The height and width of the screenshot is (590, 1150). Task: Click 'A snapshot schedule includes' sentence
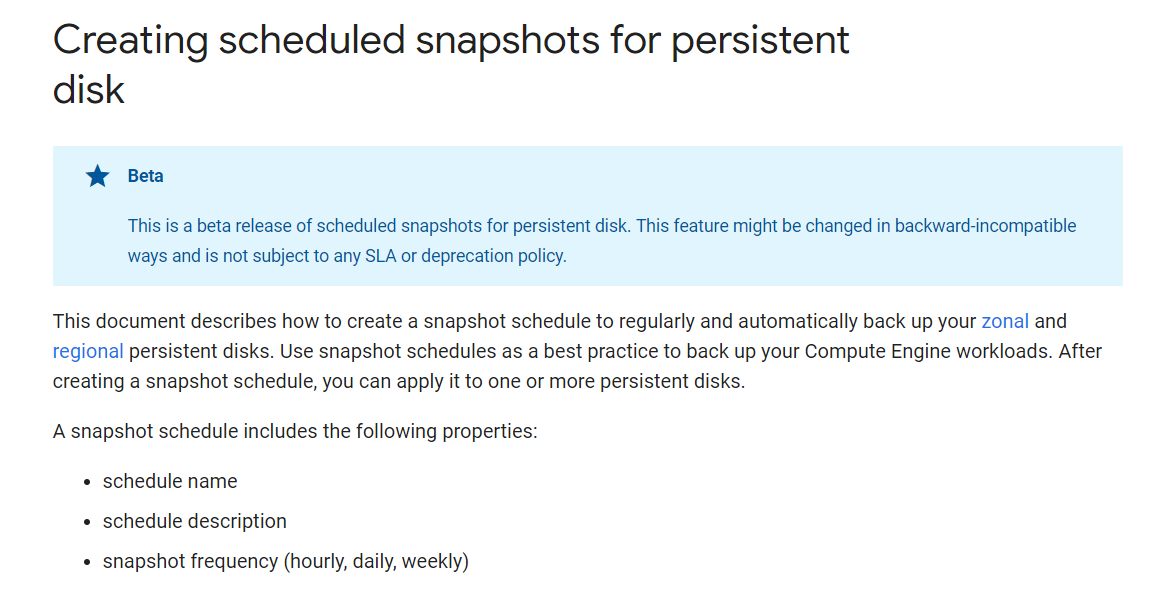point(295,431)
